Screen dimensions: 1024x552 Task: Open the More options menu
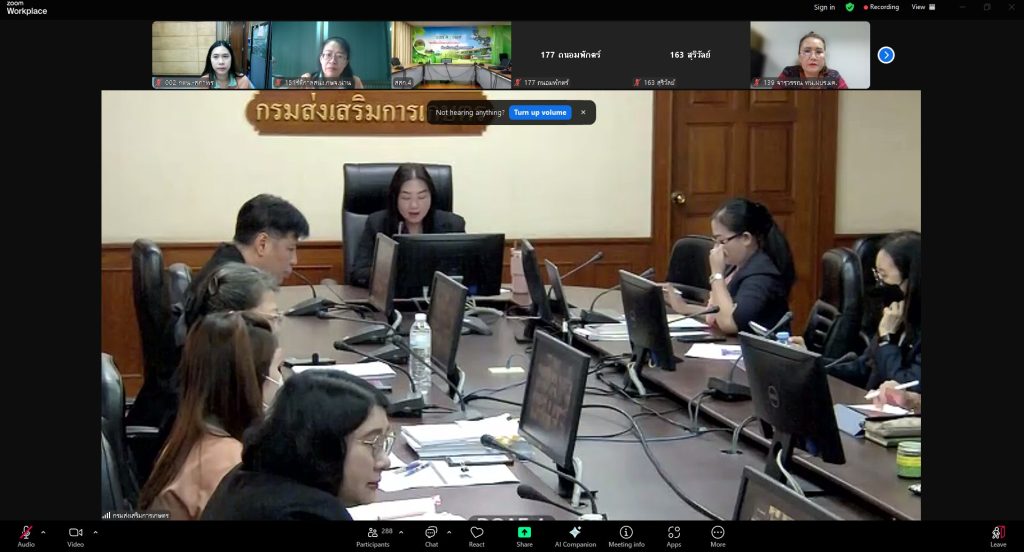(717, 533)
